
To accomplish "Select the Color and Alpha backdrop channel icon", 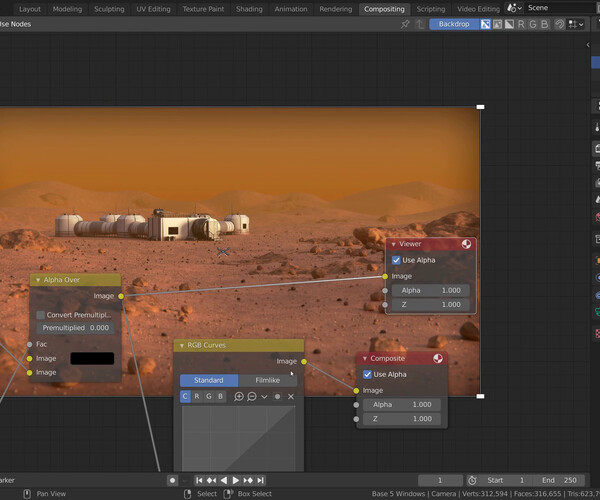I will (485, 24).
